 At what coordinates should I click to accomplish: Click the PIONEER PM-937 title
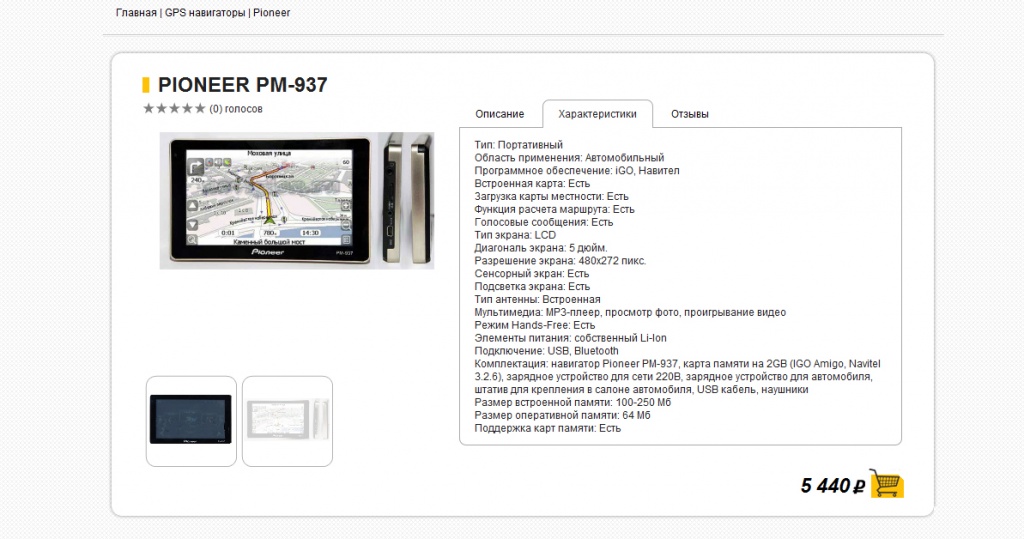[242, 85]
